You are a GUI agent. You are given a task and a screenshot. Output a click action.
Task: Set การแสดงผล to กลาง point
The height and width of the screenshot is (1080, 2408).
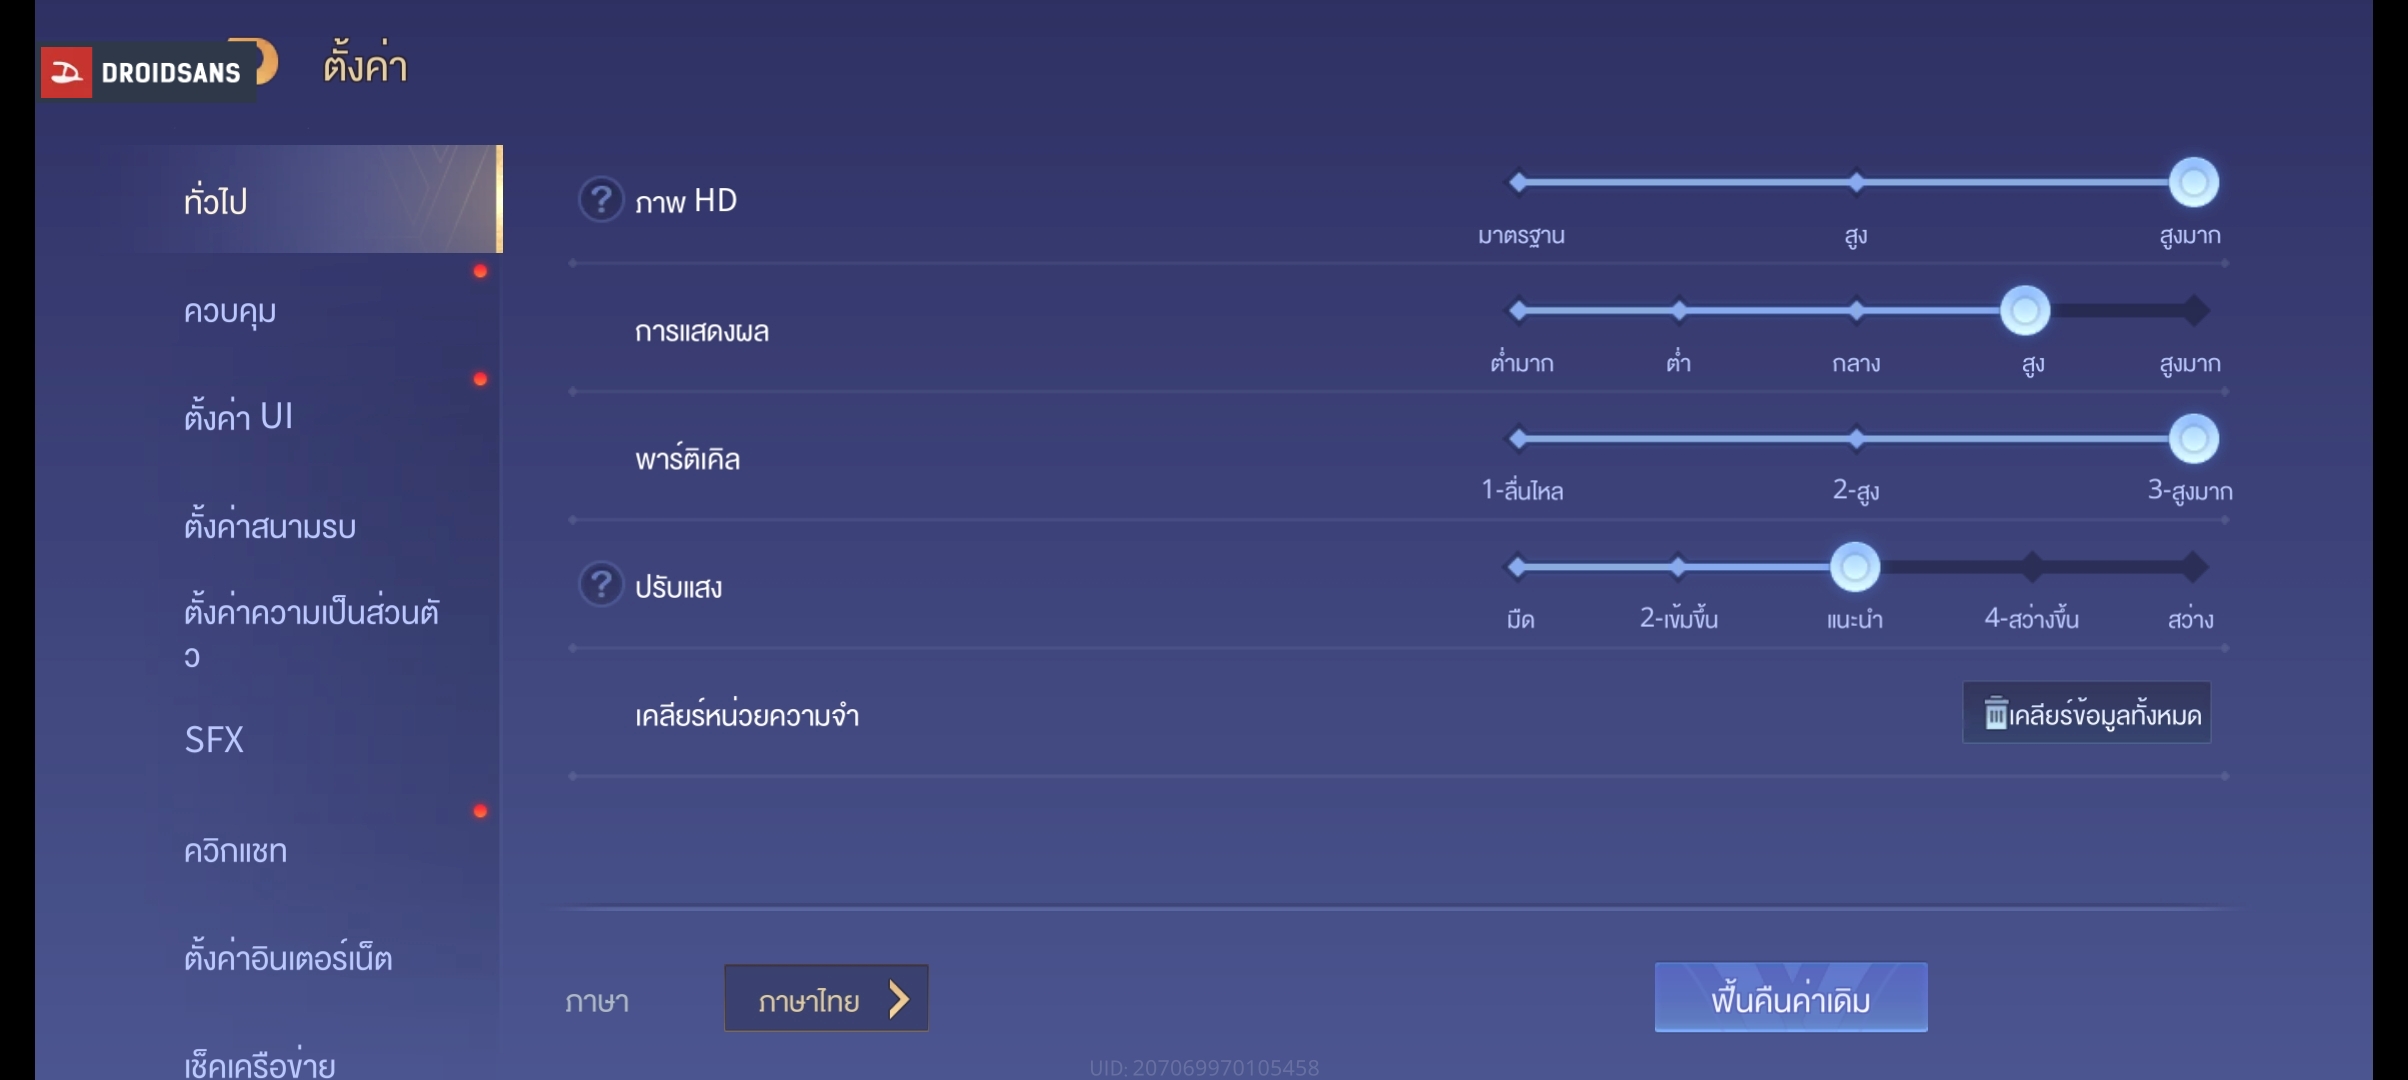click(1856, 310)
